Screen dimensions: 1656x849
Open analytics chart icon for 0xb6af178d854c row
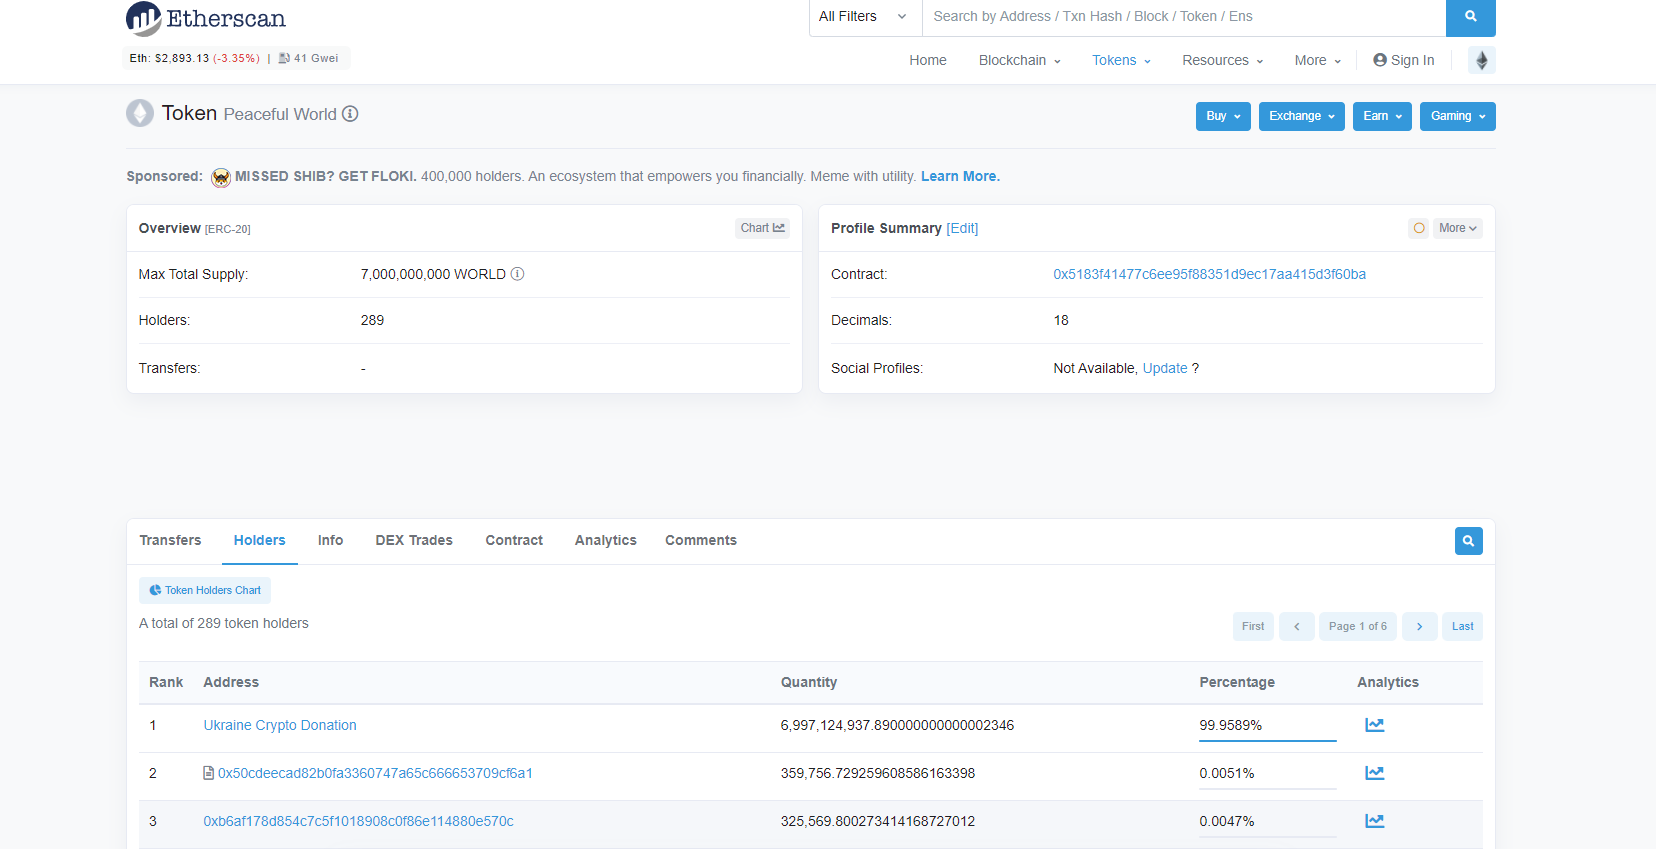(1375, 821)
